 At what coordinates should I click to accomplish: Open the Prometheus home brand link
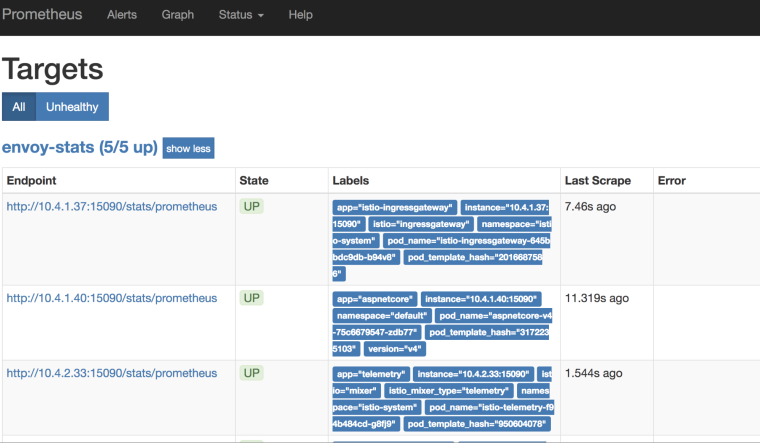click(42, 15)
